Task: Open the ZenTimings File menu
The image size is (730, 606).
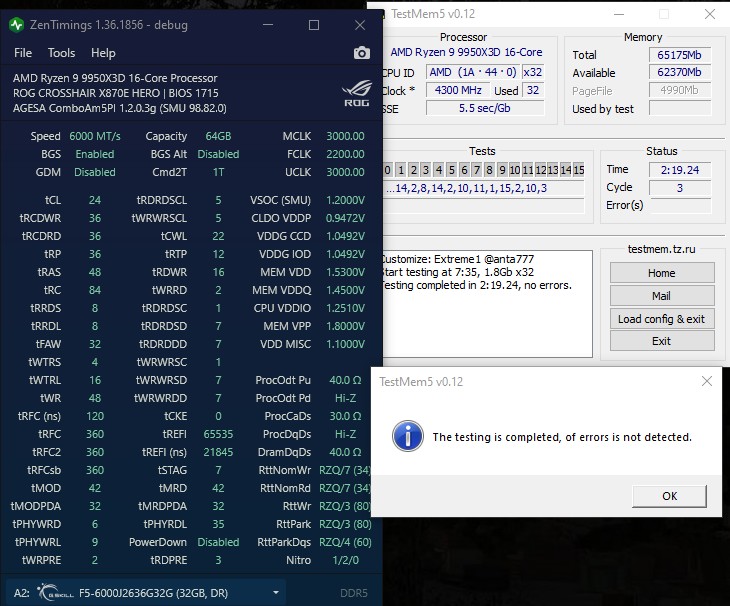Action: point(23,53)
